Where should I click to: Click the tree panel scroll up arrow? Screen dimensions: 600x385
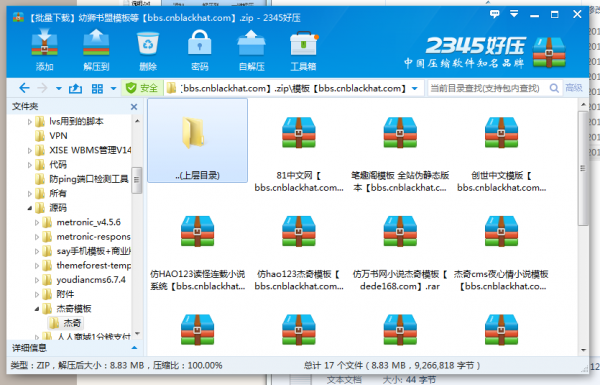click(137, 121)
